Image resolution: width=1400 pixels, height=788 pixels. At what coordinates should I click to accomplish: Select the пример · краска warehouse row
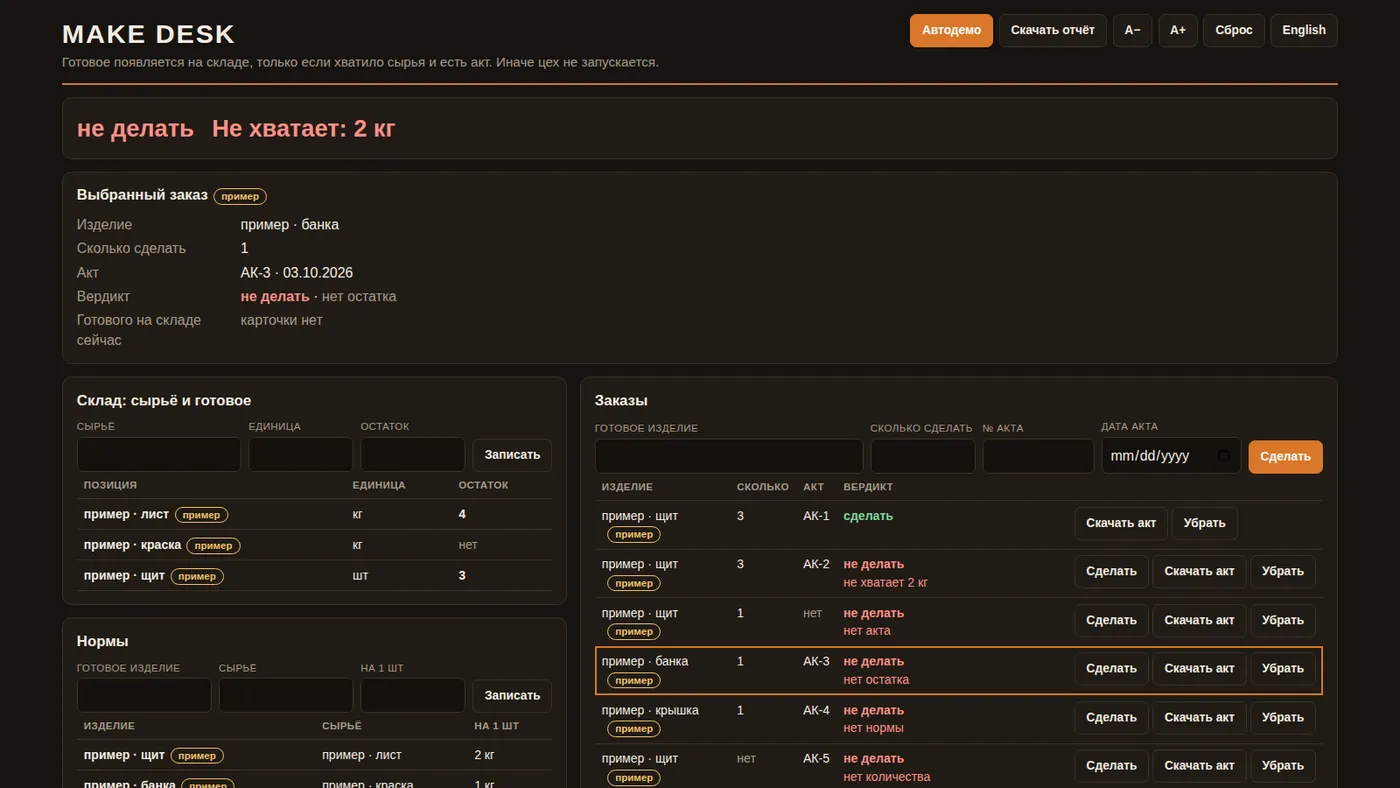314,545
